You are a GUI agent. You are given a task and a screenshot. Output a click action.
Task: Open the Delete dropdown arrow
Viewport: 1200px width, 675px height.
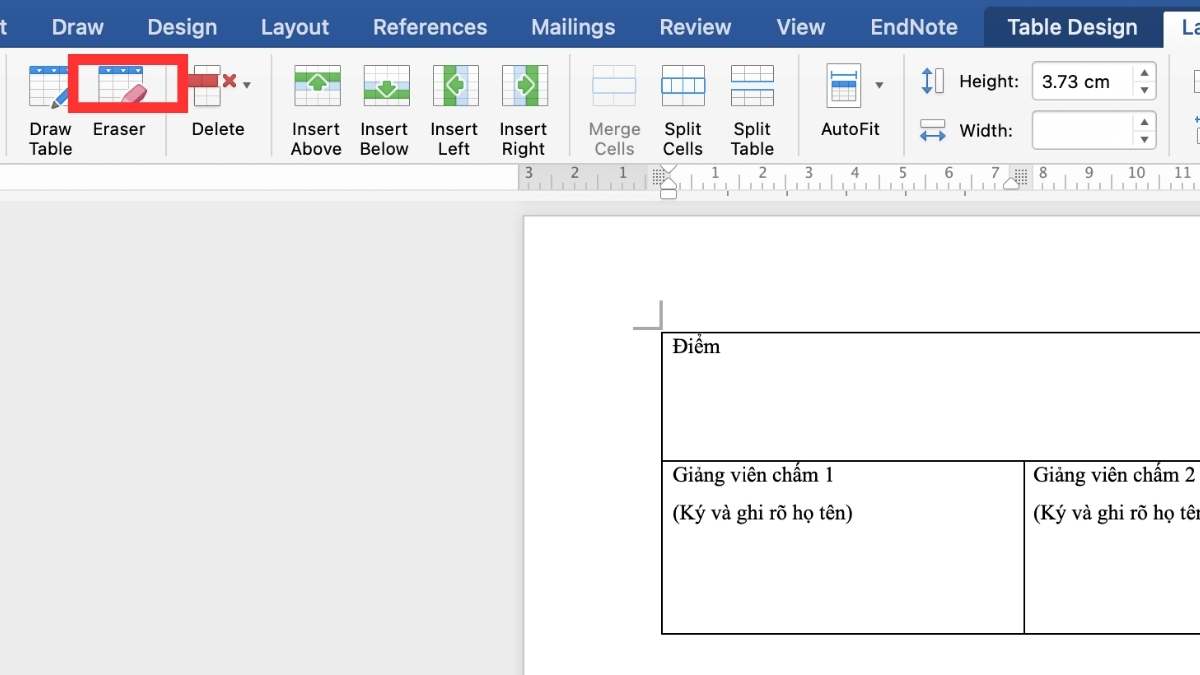coord(247,85)
